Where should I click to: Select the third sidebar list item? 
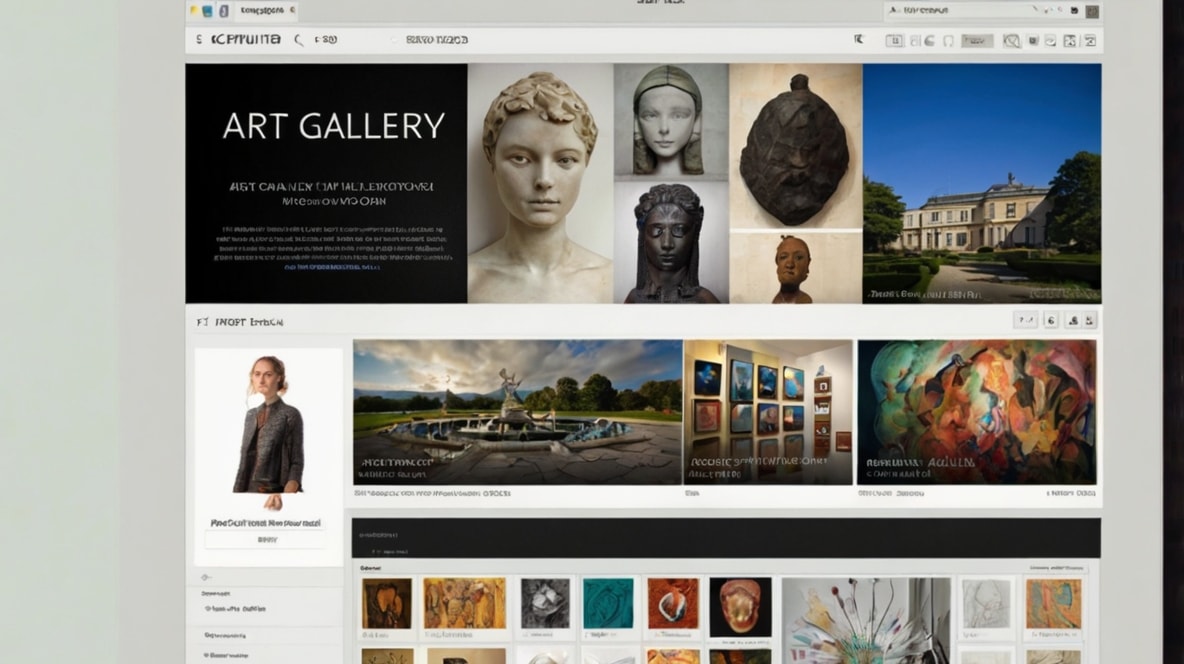click(225, 635)
